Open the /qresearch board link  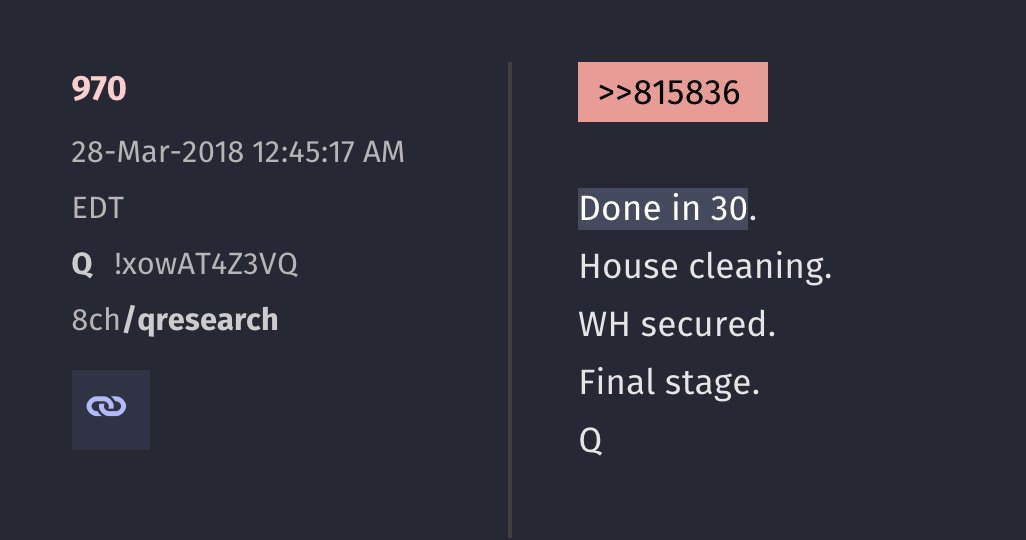(x=200, y=321)
